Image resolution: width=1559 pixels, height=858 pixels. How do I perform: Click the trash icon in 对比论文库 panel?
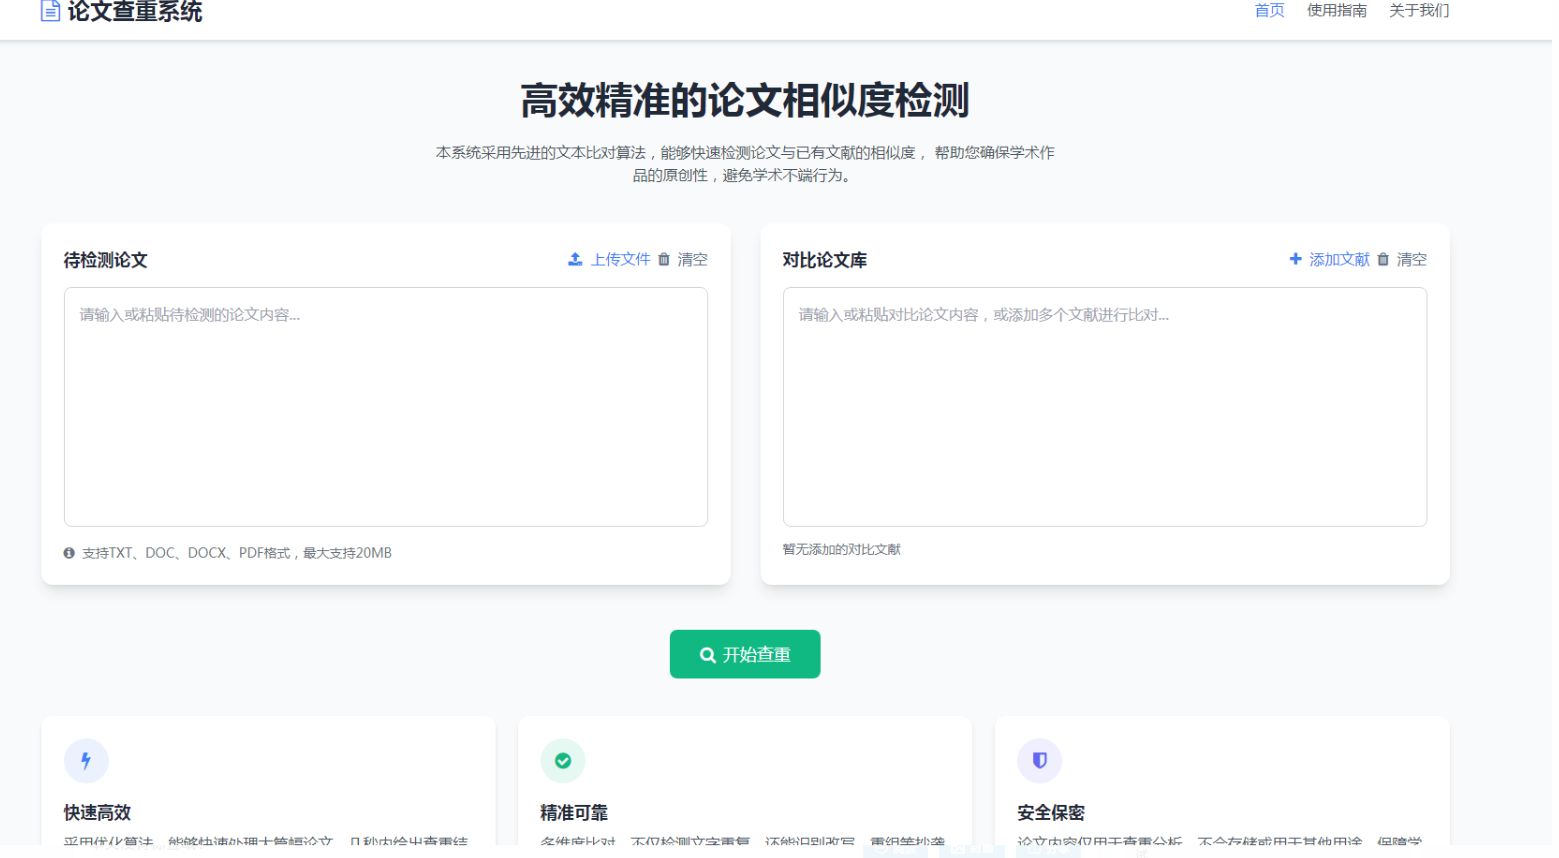point(1383,259)
